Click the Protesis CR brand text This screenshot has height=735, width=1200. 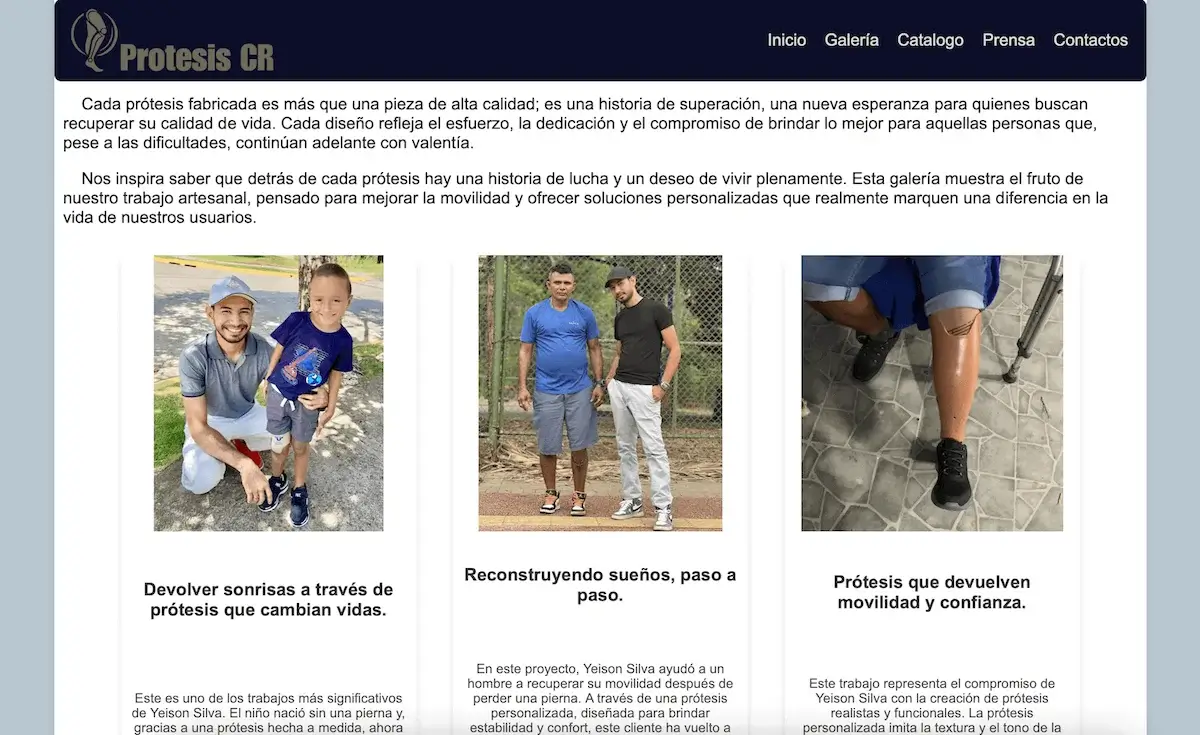coord(196,57)
